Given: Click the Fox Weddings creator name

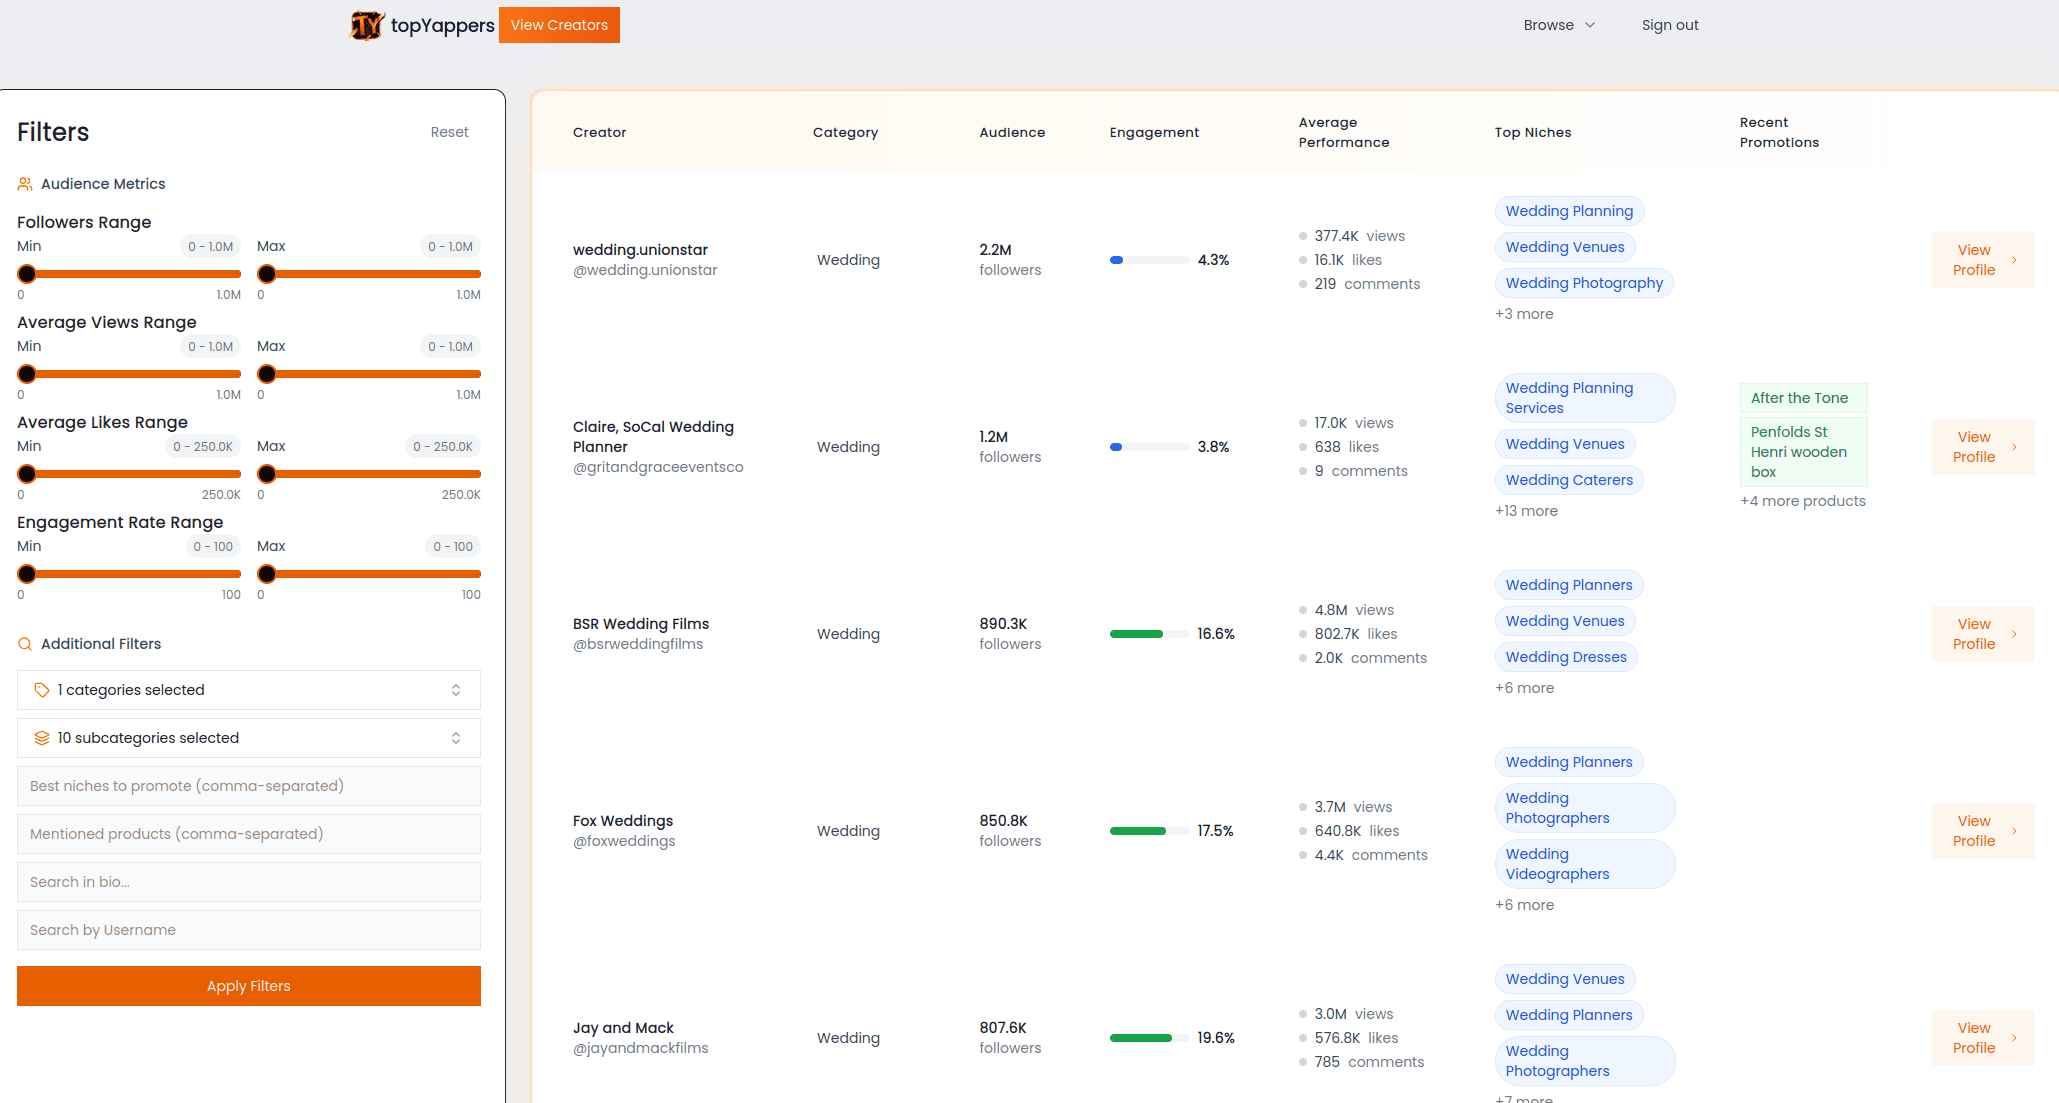Looking at the screenshot, I should click(x=623, y=821).
